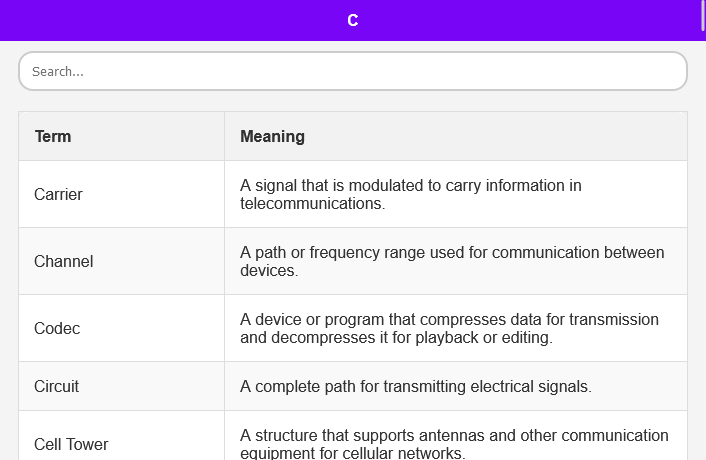
Task: Click the word 'telecommunications' in Carrier's meaning
Action: [311, 203]
